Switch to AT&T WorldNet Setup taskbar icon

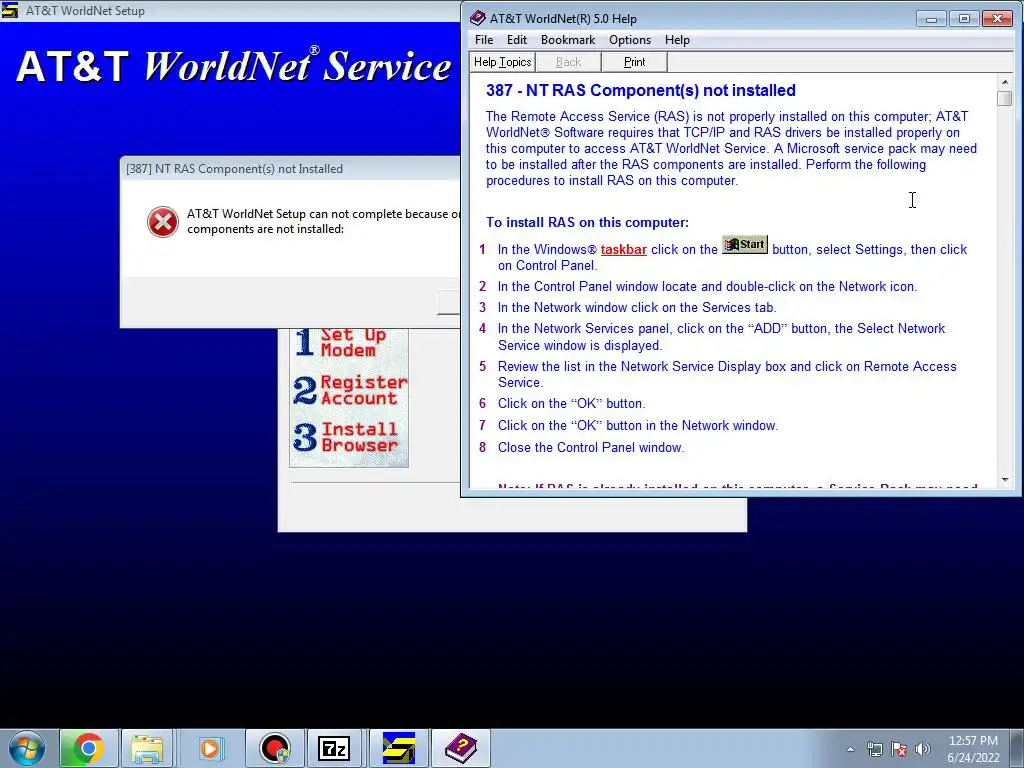[x=398, y=748]
